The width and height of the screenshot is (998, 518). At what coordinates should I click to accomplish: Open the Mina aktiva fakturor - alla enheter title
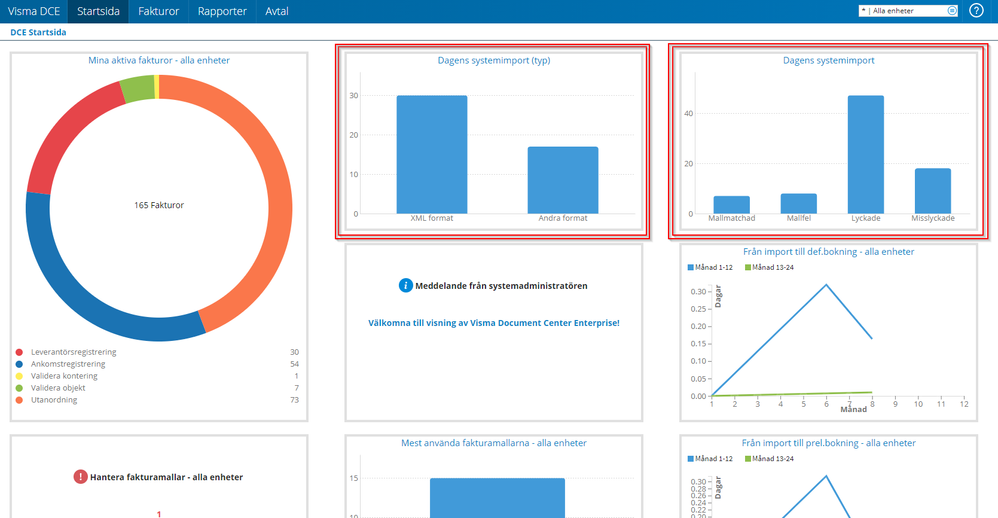coord(159,60)
